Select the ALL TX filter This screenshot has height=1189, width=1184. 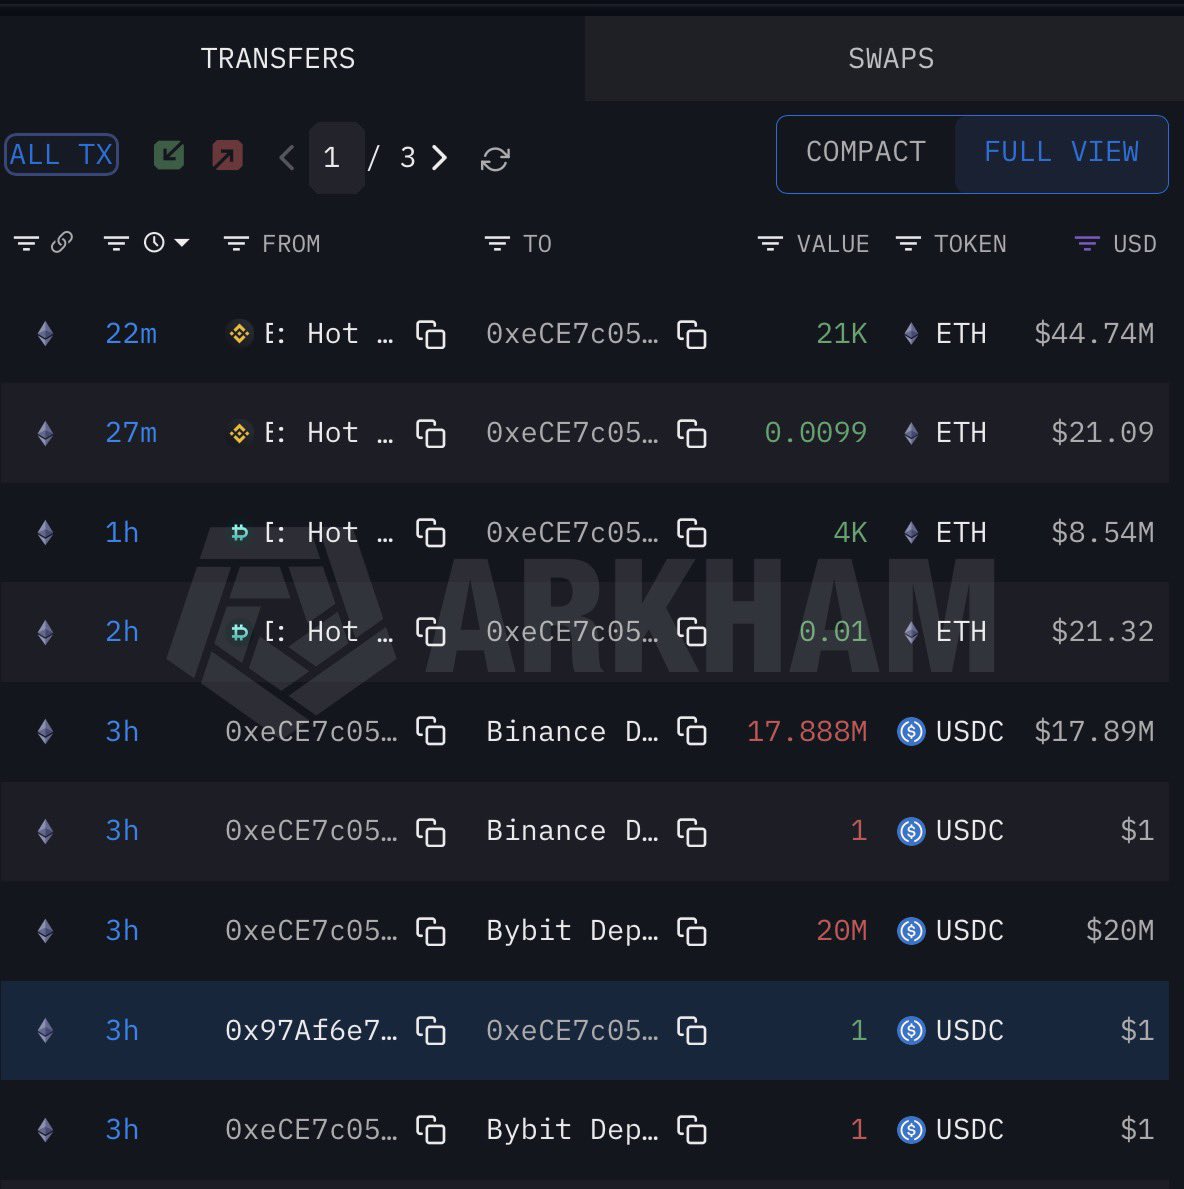[x=61, y=155]
